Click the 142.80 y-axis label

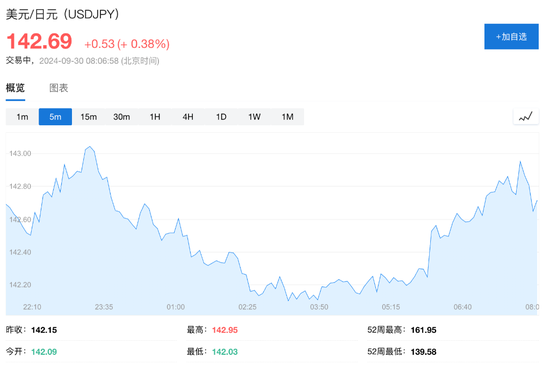[20, 186]
